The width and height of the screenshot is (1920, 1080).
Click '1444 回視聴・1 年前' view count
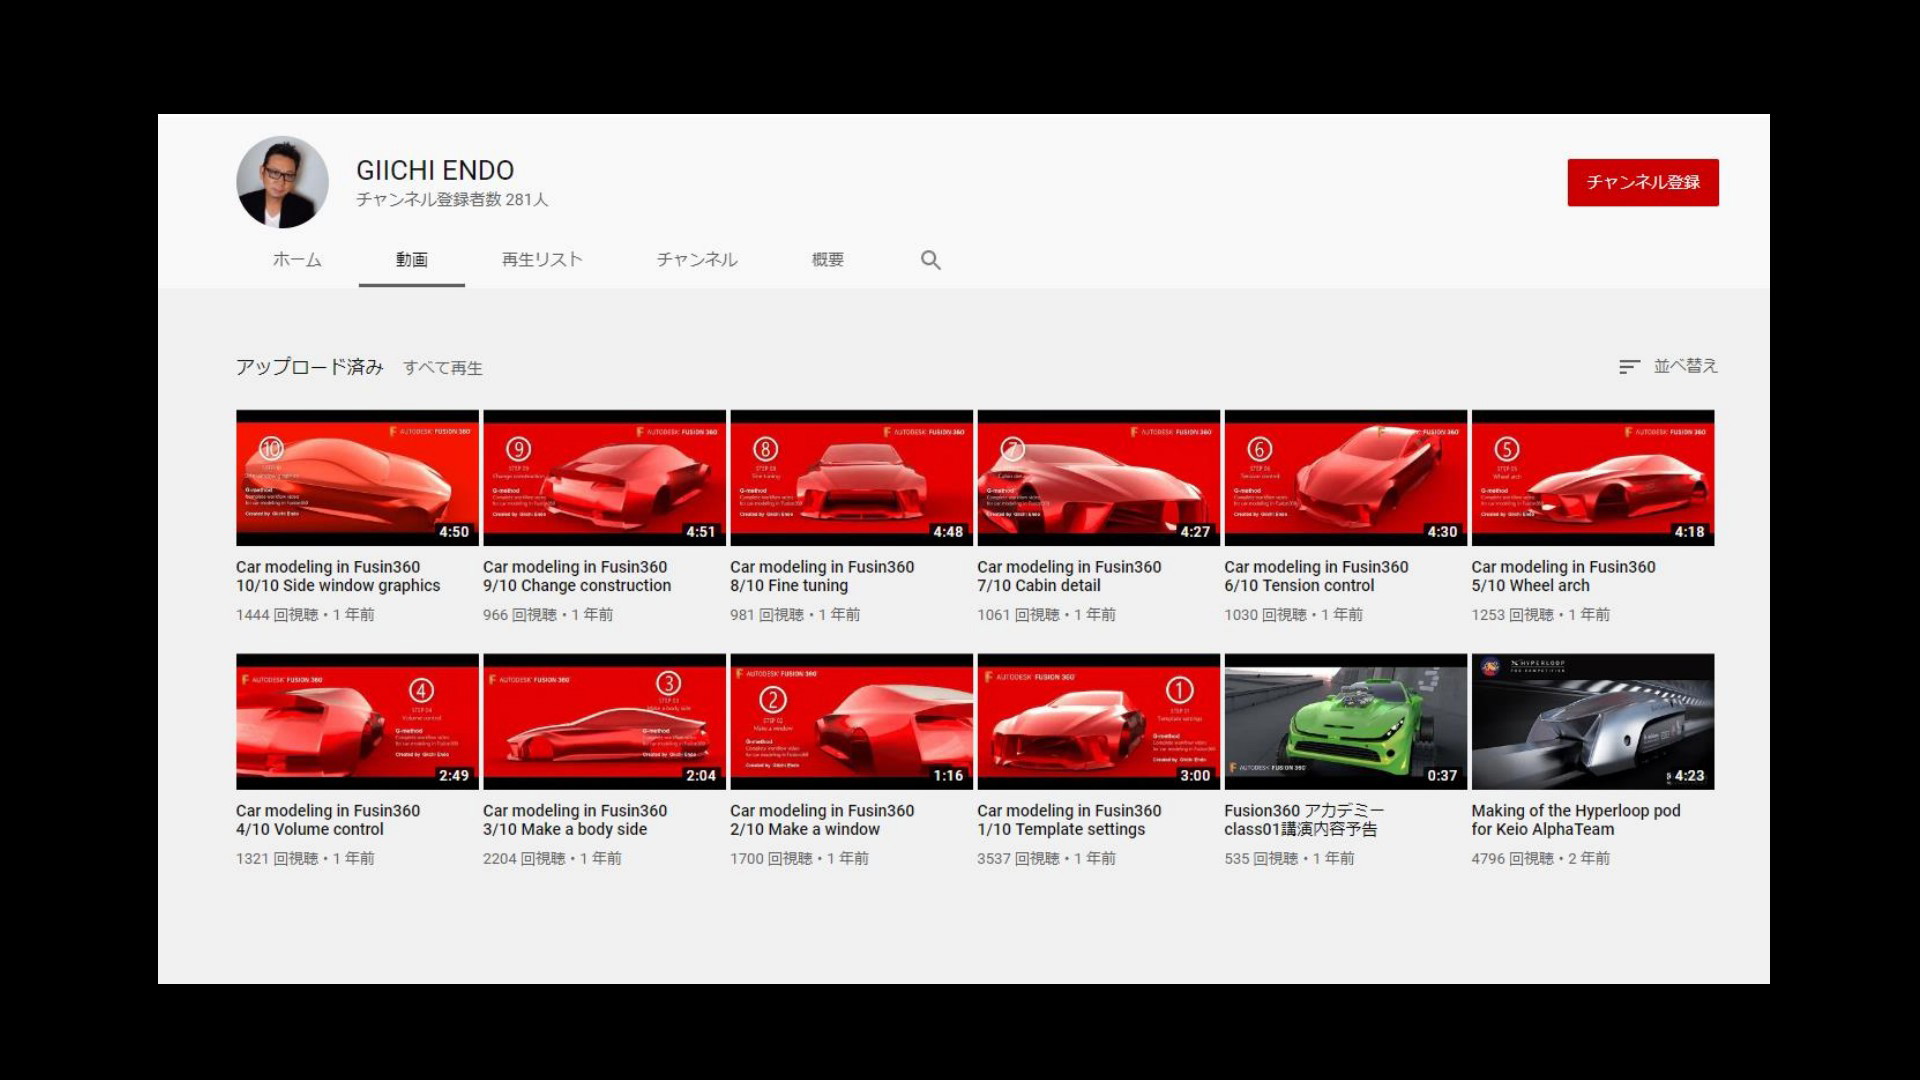coord(305,615)
